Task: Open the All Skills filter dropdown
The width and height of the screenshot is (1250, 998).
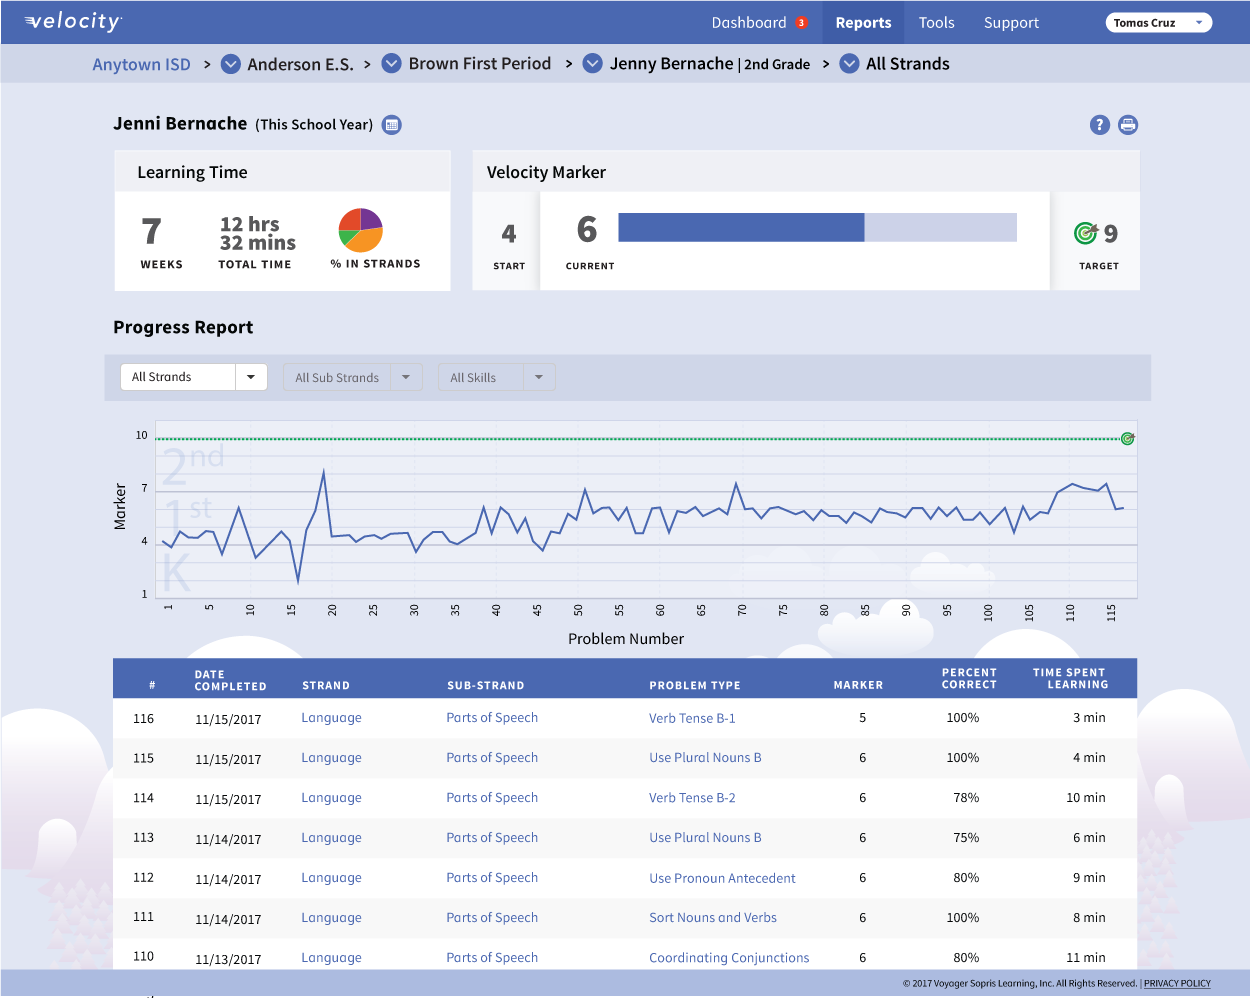Action: click(497, 377)
